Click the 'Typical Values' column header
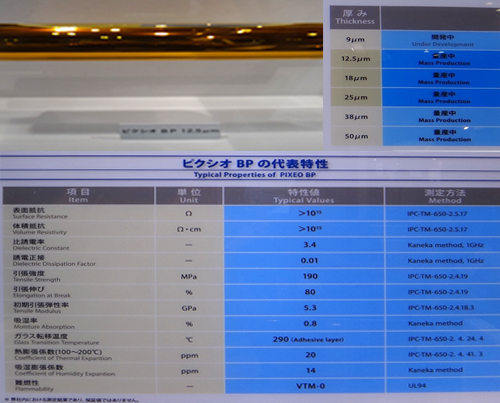Viewport: 500px width, 403px height. tap(304, 196)
